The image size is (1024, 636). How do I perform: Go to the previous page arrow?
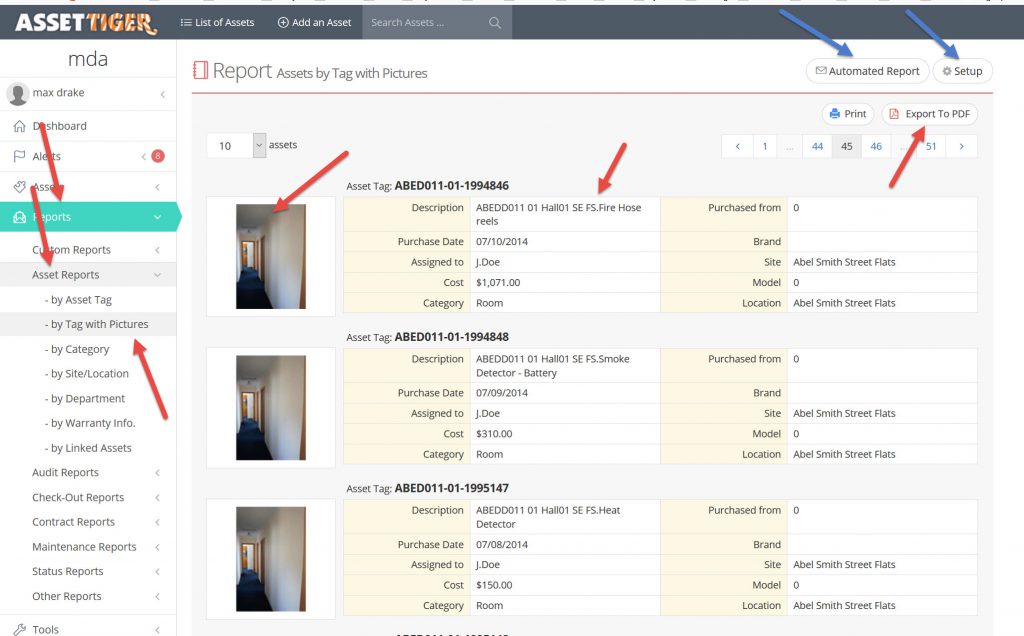point(738,146)
